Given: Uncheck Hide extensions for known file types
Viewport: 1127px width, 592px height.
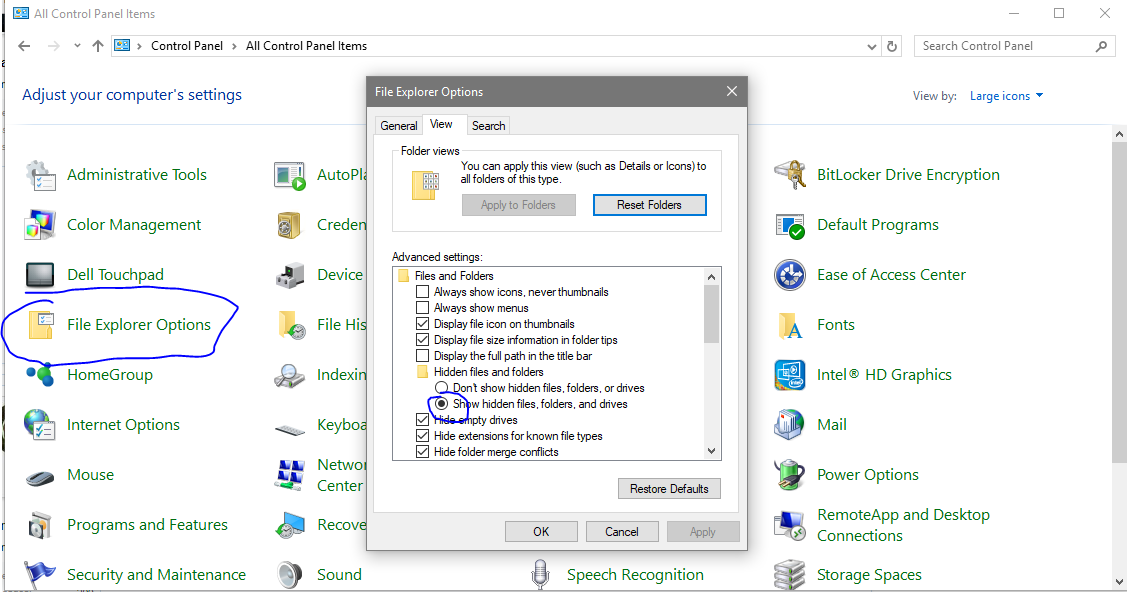Looking at the screenshot, I should (x=423, y=436).
